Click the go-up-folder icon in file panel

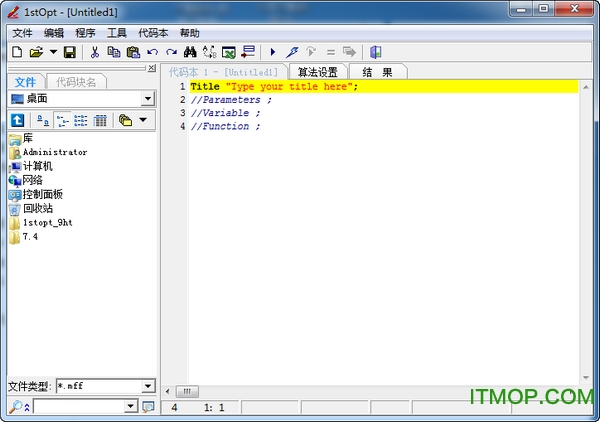pos(17,120)
